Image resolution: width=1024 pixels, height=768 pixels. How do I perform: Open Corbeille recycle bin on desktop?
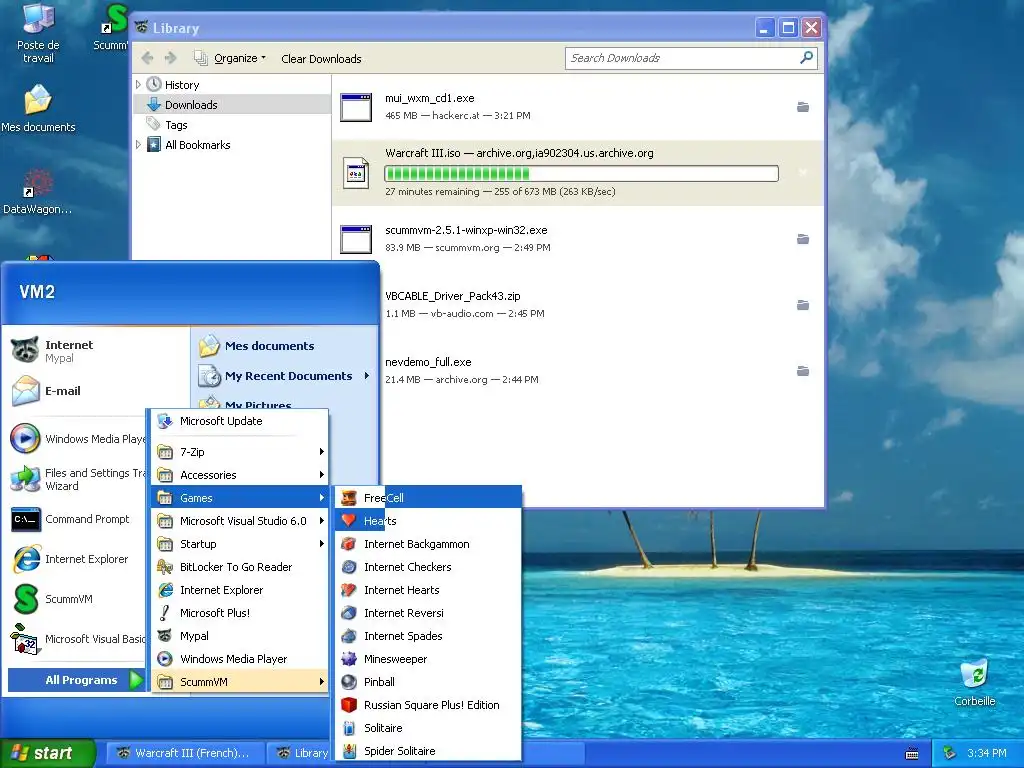pyautogui.click(x=974, y=682)
